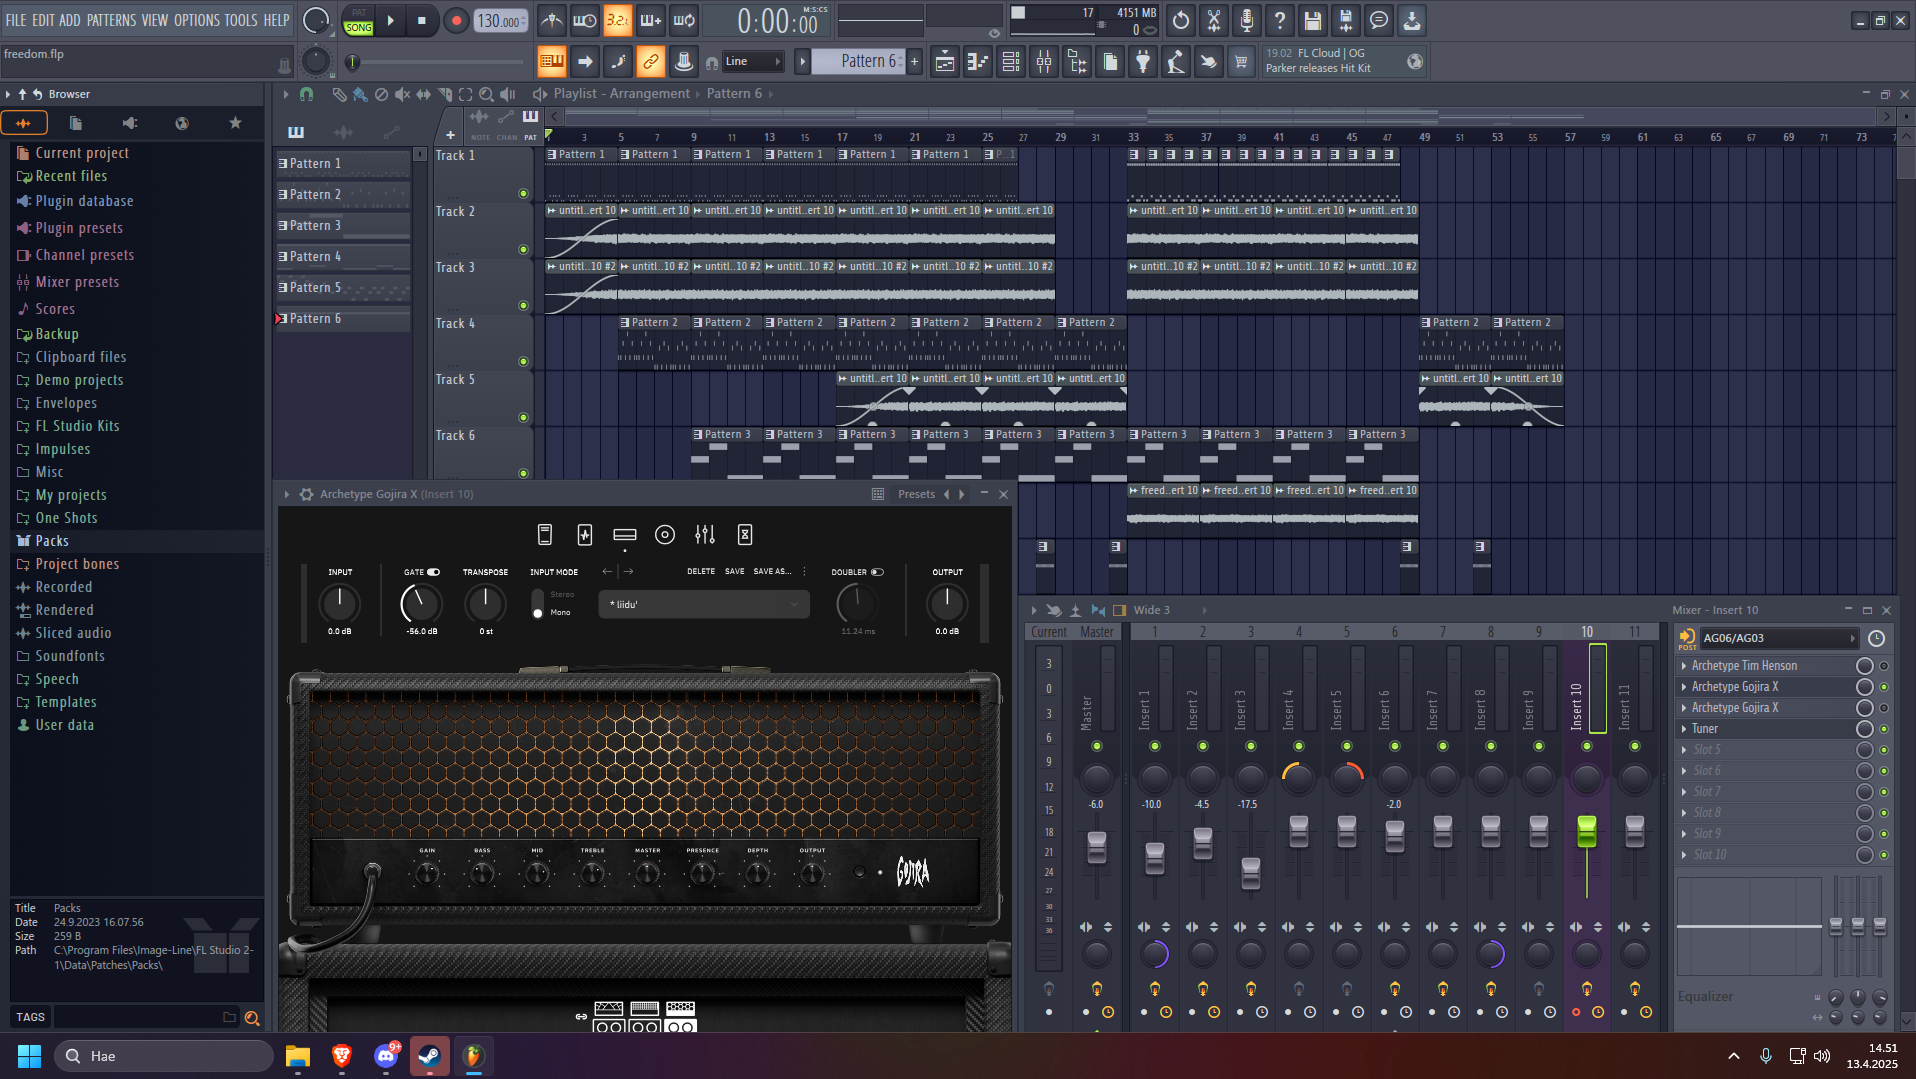Select the Delete tool in Playlist

coord(381,94)
